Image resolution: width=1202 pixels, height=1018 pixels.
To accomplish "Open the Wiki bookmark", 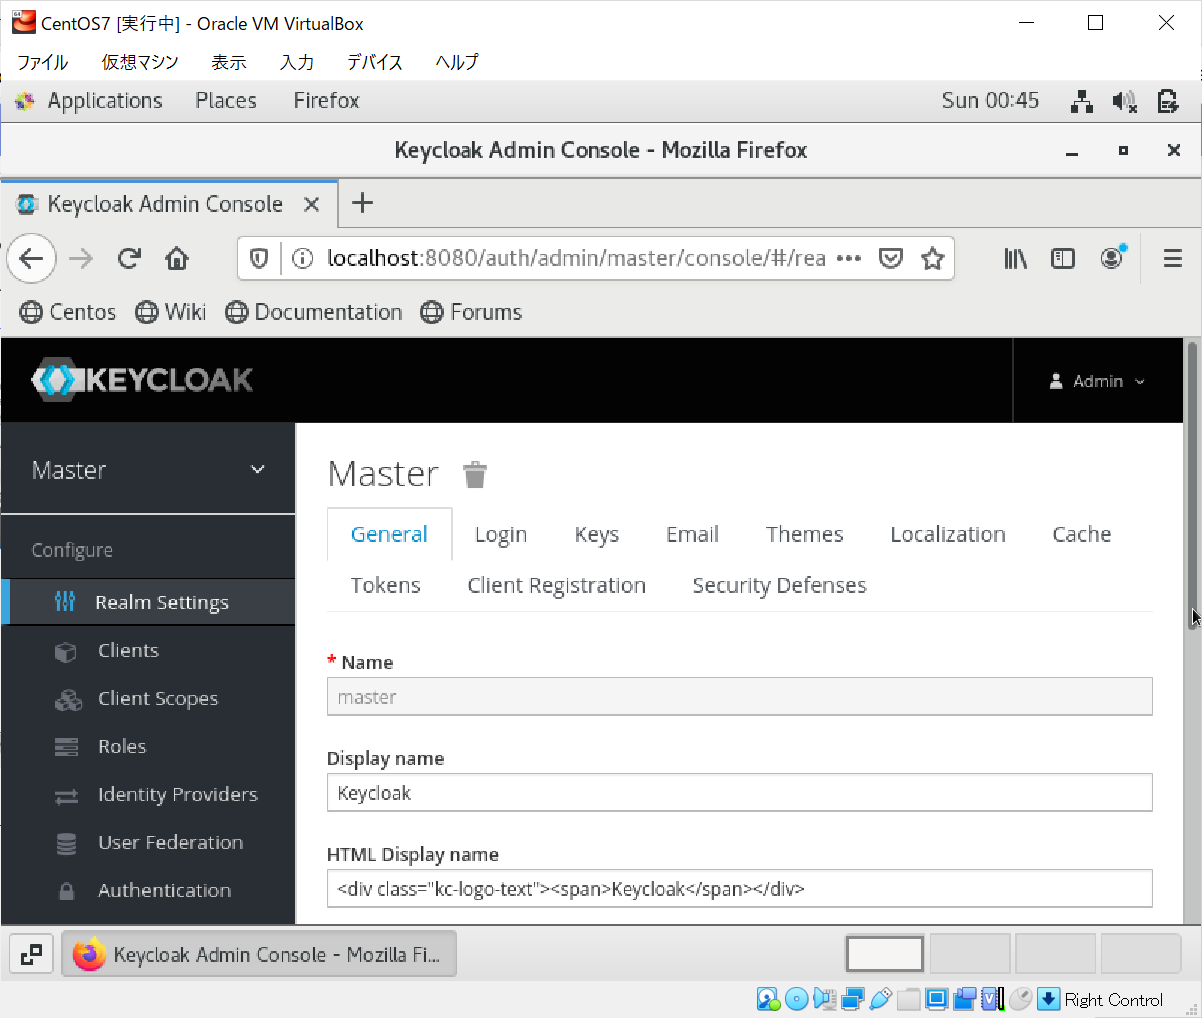I will [171, 312].
